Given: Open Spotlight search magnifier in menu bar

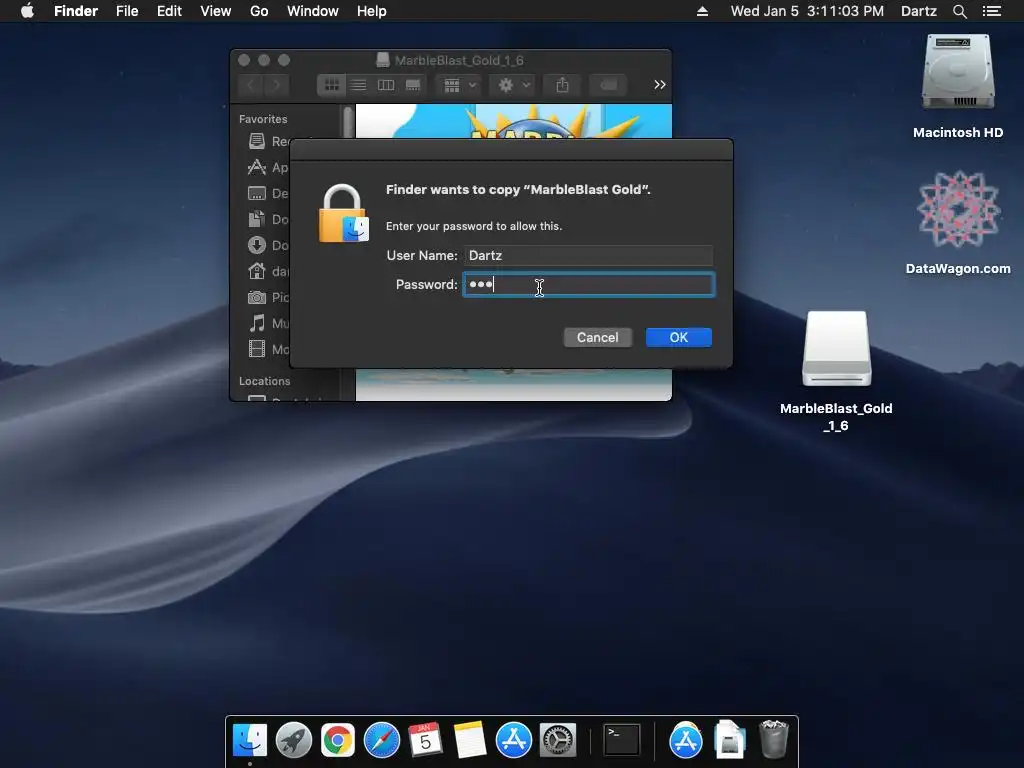Looking at the screenshot, I should (959, 11).
